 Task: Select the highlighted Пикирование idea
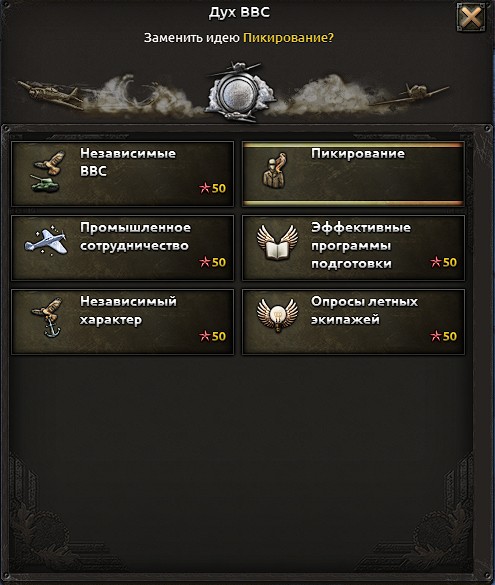pos(353,174)
